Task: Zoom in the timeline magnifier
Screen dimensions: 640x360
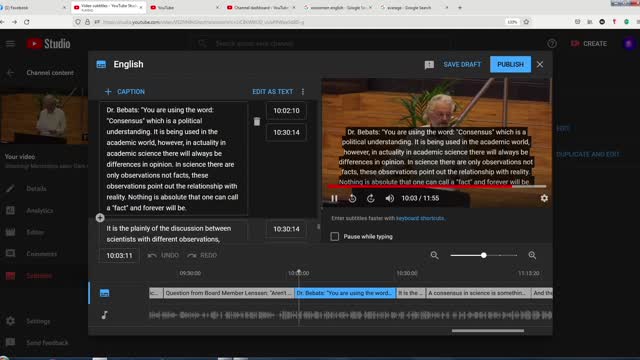Action: pyautogui.click(x=532, y=256)
